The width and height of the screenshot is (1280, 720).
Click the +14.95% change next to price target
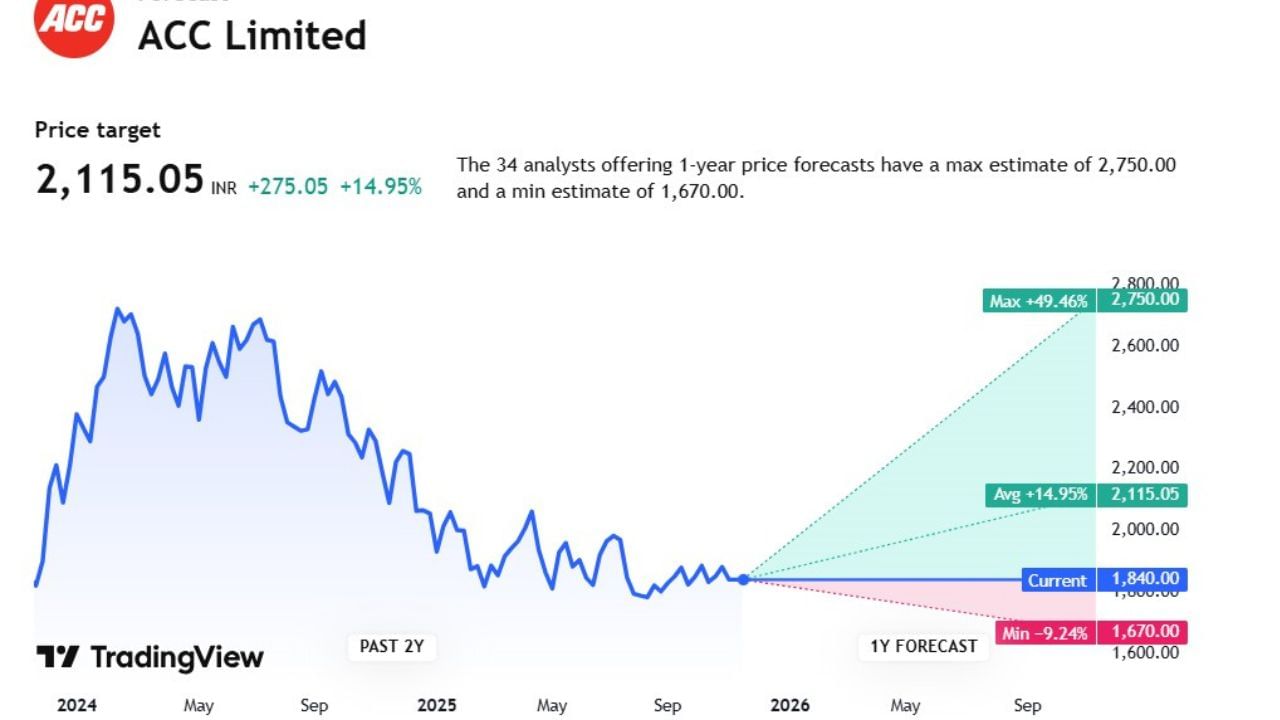point(381,186)
